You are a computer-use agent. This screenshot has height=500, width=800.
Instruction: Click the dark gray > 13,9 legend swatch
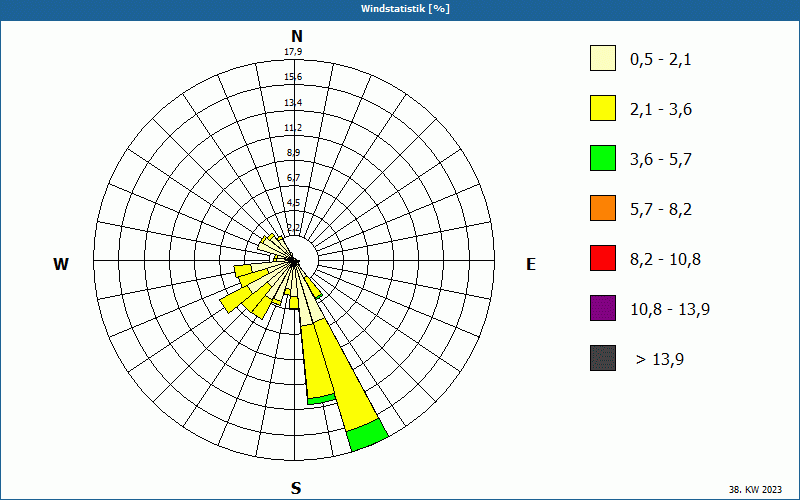(603, 358)
